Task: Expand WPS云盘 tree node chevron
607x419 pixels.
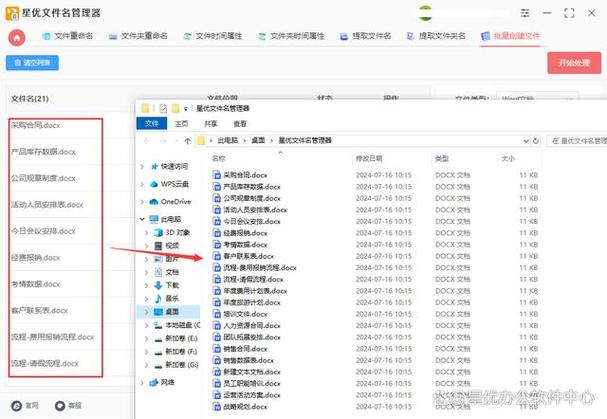Action: point(142,184)
